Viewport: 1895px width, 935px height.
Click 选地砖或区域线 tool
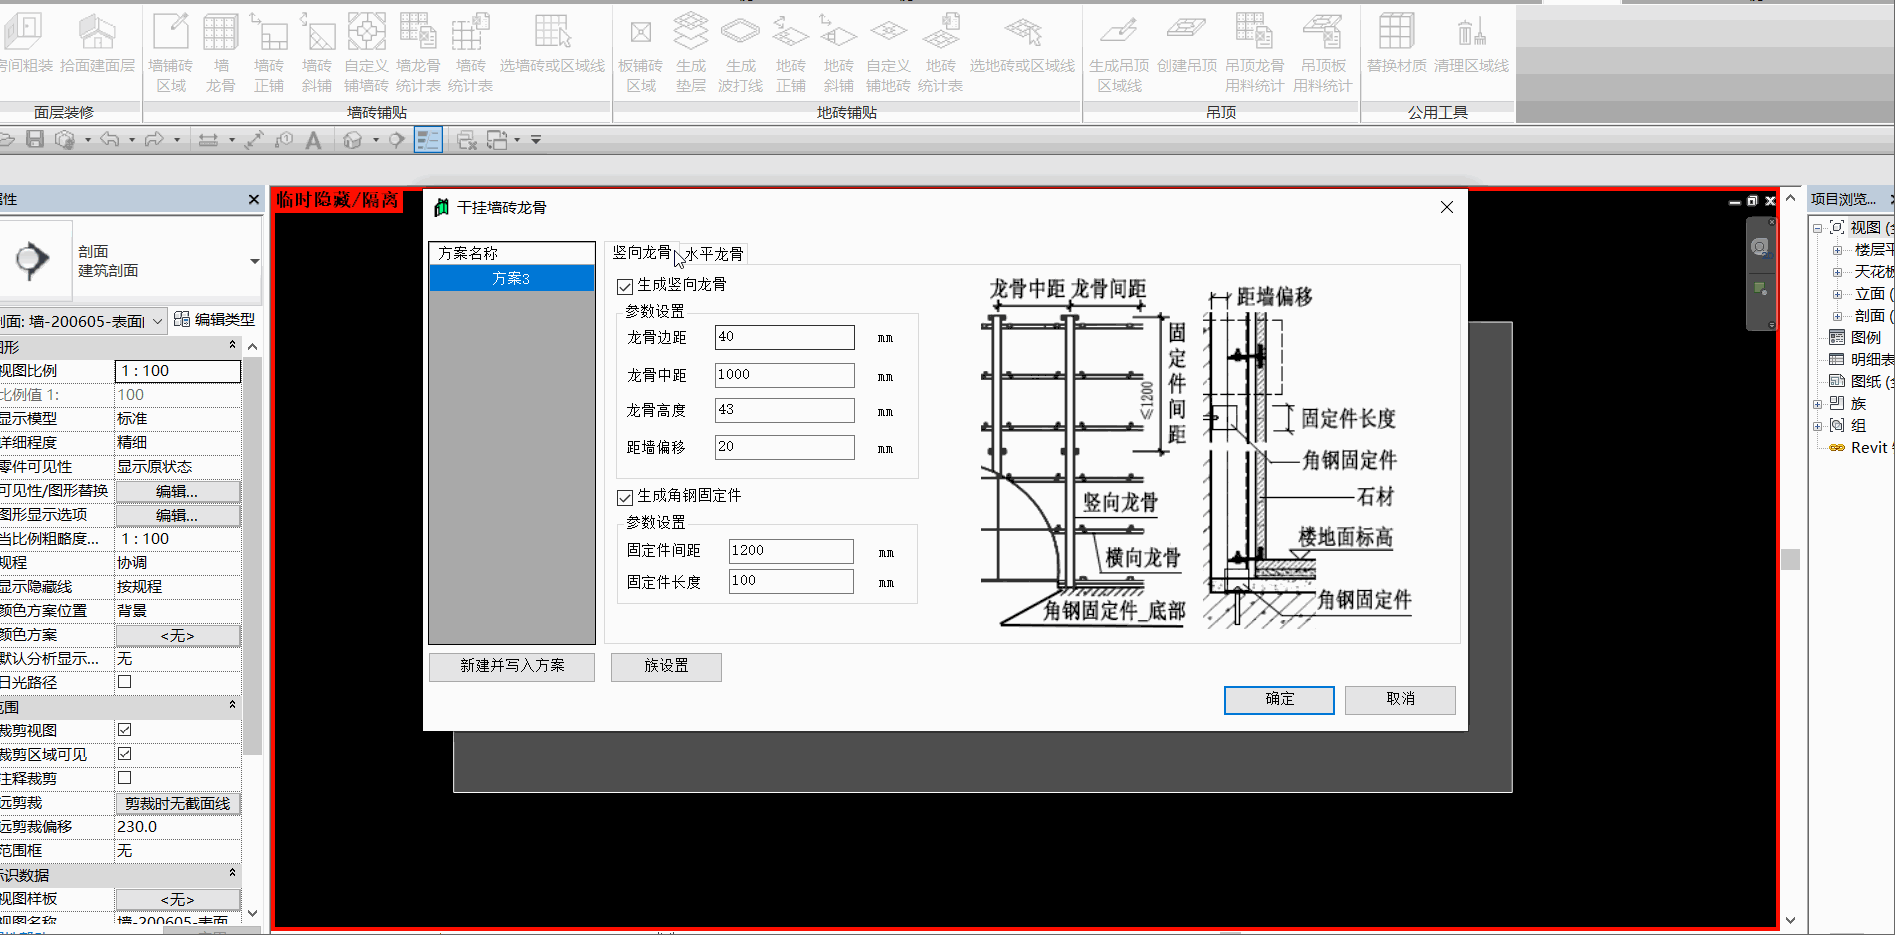coord(1022,45)
